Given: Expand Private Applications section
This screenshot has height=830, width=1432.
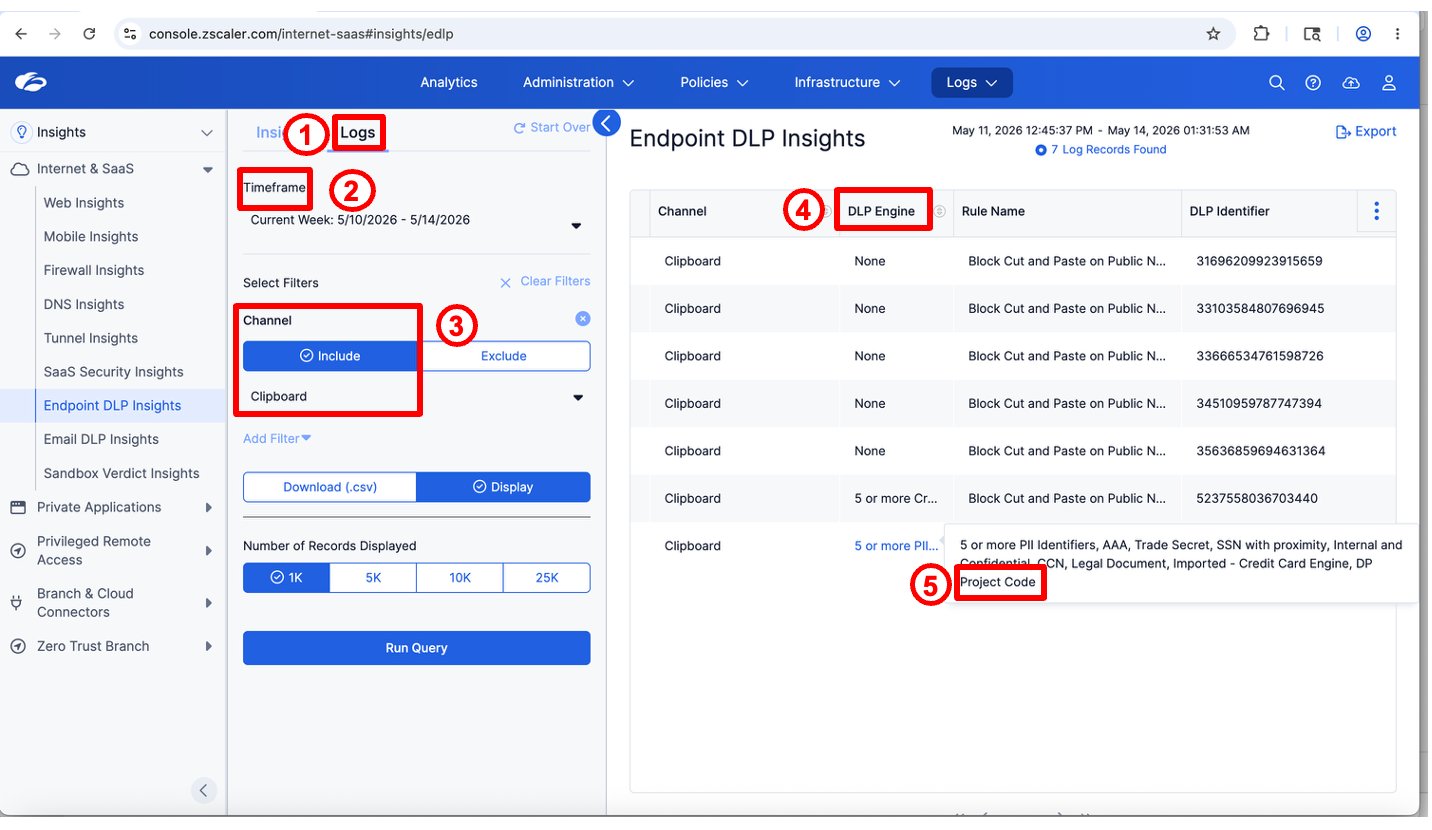Looking at the screenshot, I should click(x=208, y=507).
